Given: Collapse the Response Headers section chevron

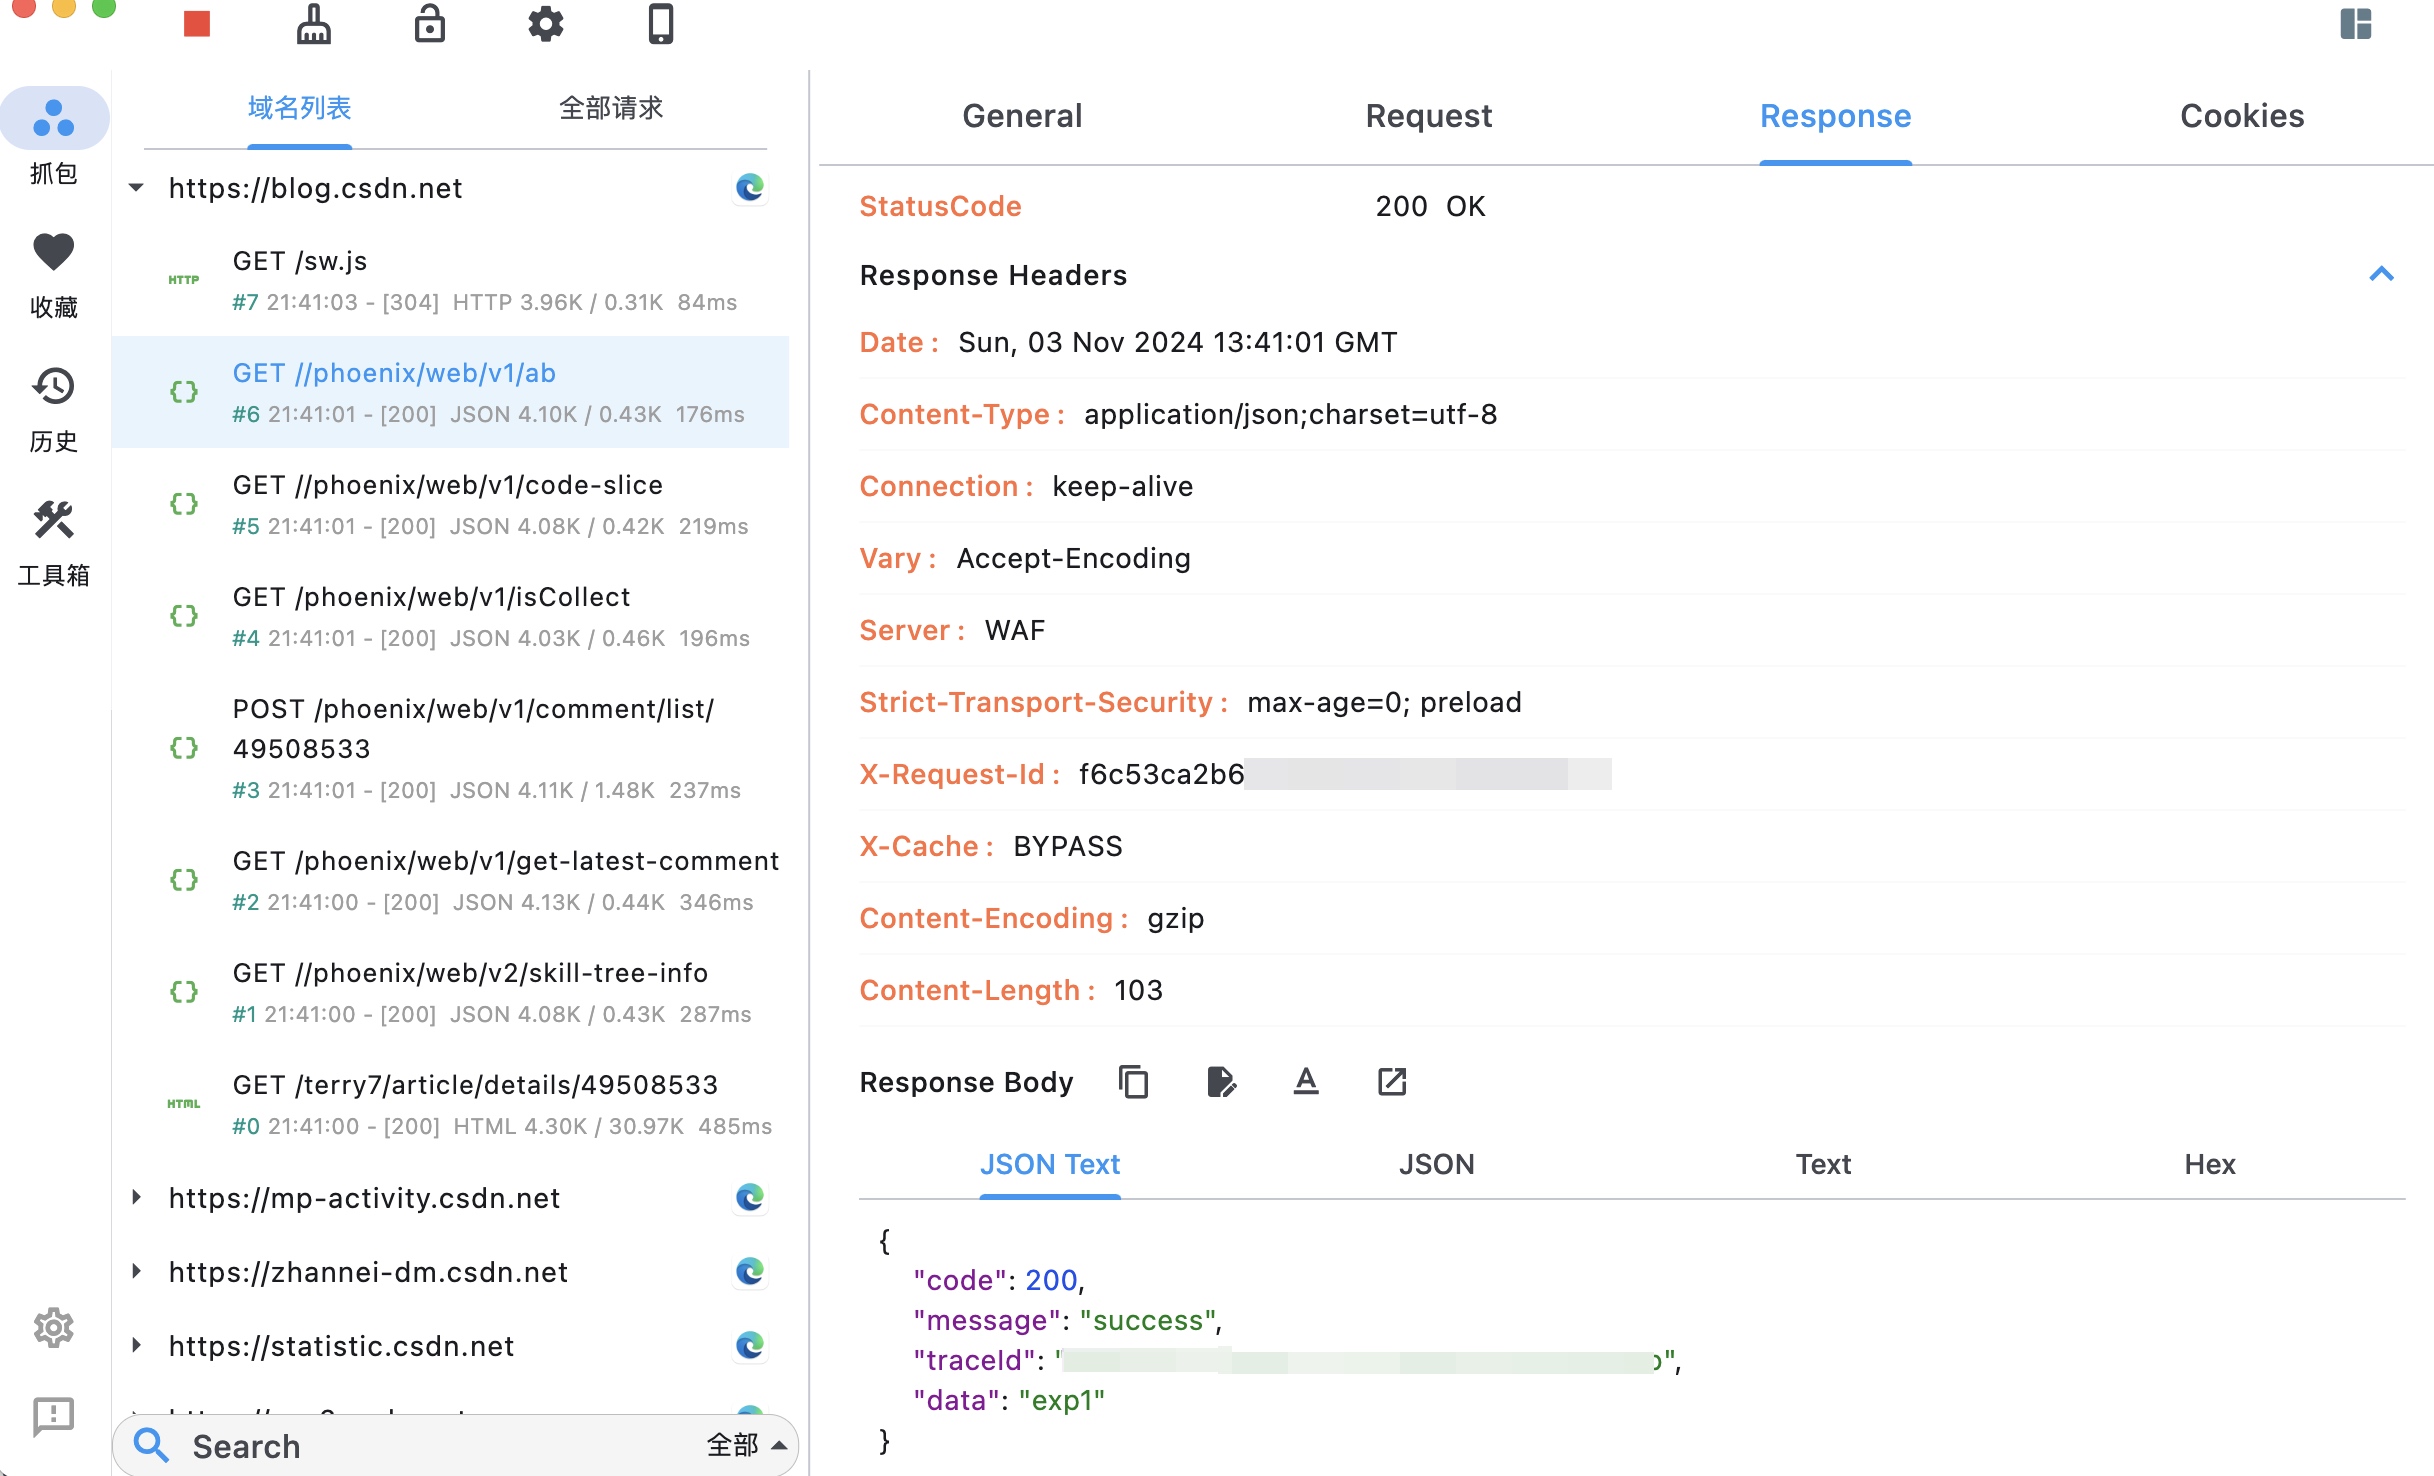Looking at the screenshot, I should (x=2381, y=275).
